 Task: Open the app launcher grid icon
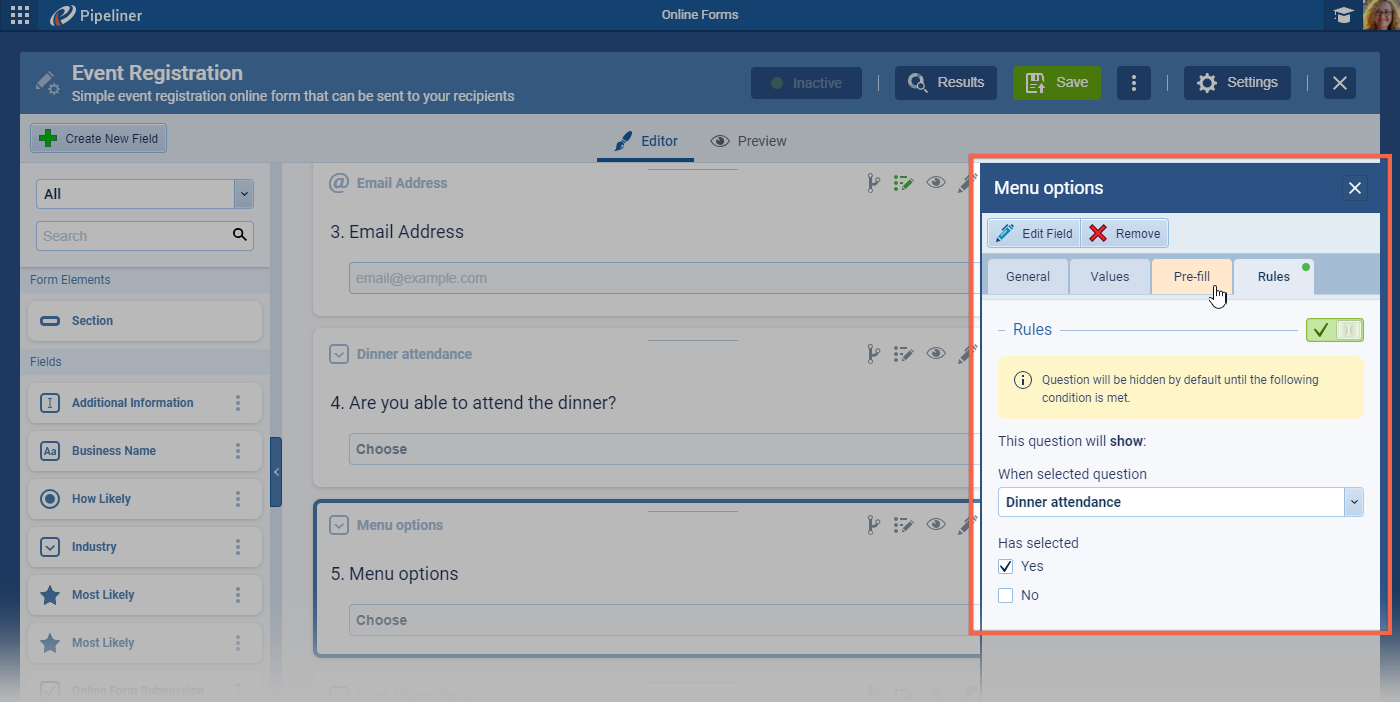(x=20, y=15)
